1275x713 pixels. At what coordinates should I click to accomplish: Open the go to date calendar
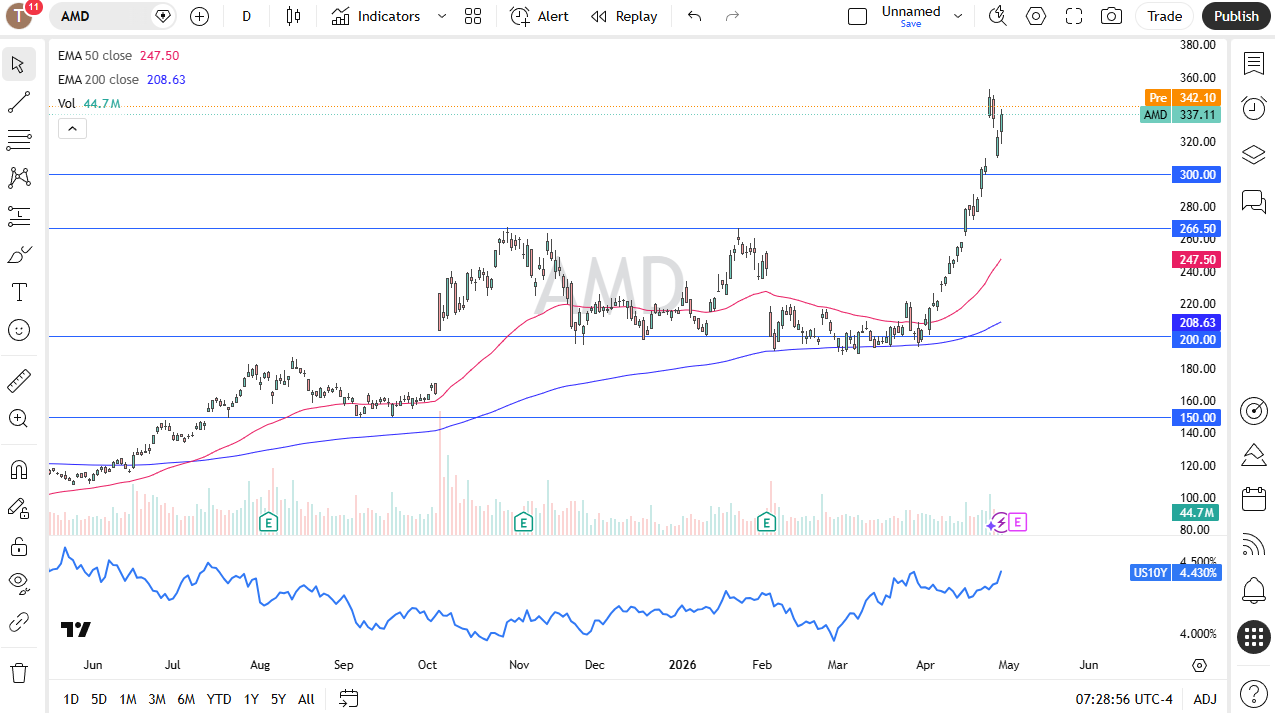pos(348,698)
